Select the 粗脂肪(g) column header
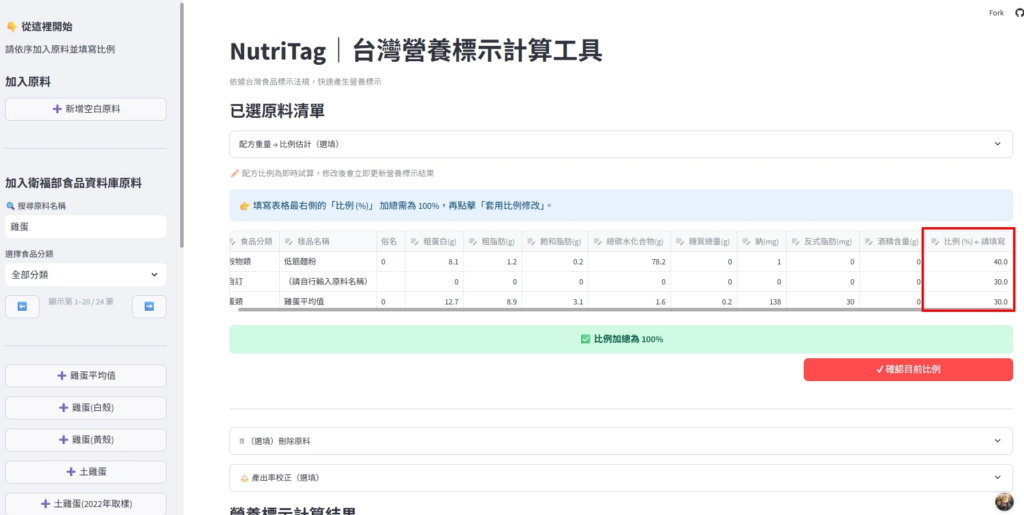The width and height of the screenshot is (1024, 515). point(492,242)
